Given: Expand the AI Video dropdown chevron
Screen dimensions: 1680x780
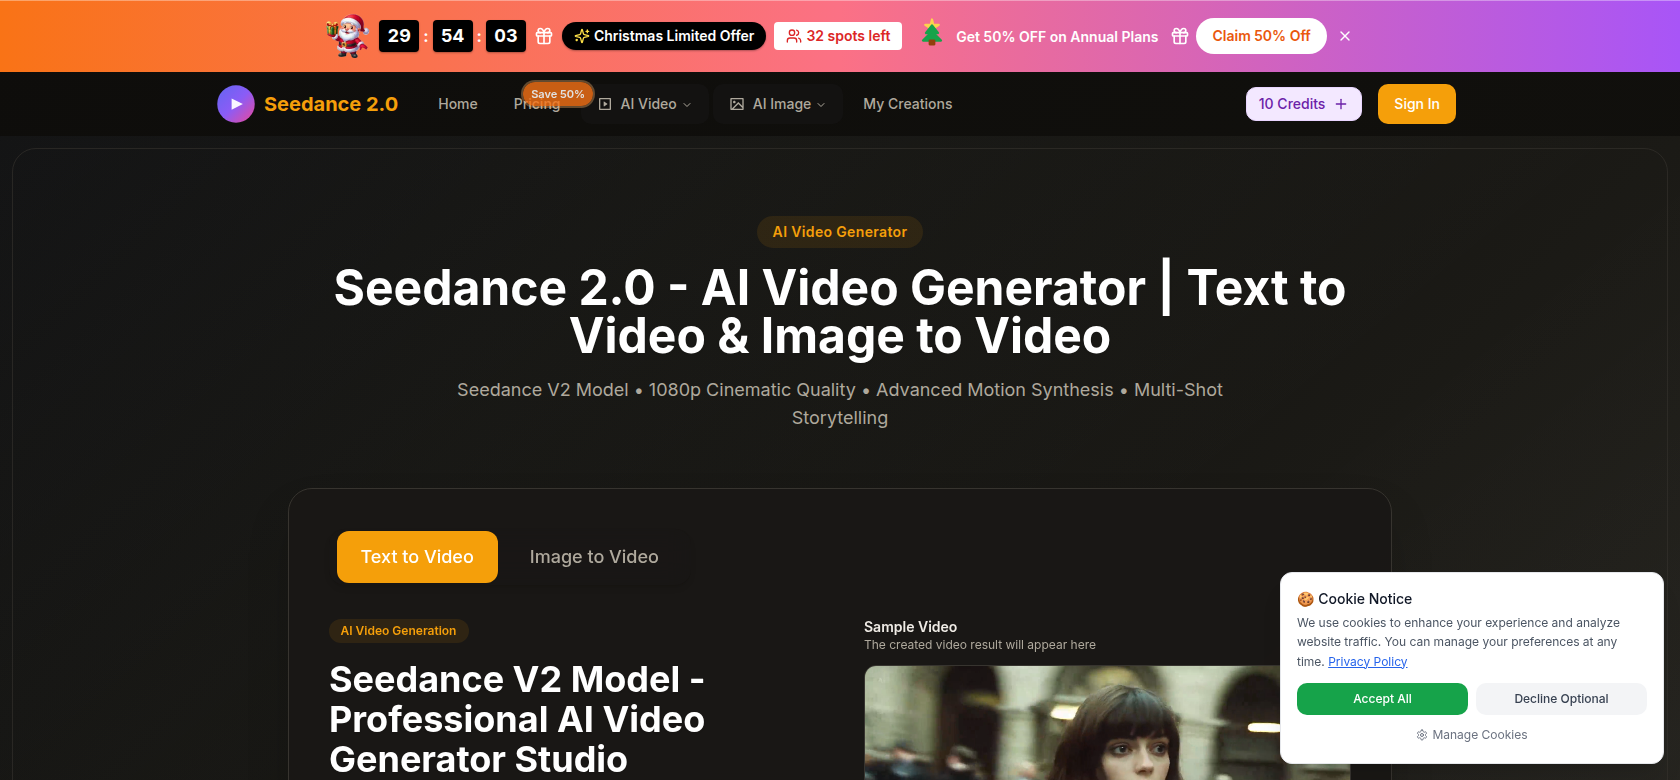Looking at the screenshot, I should tap(687, 105).
